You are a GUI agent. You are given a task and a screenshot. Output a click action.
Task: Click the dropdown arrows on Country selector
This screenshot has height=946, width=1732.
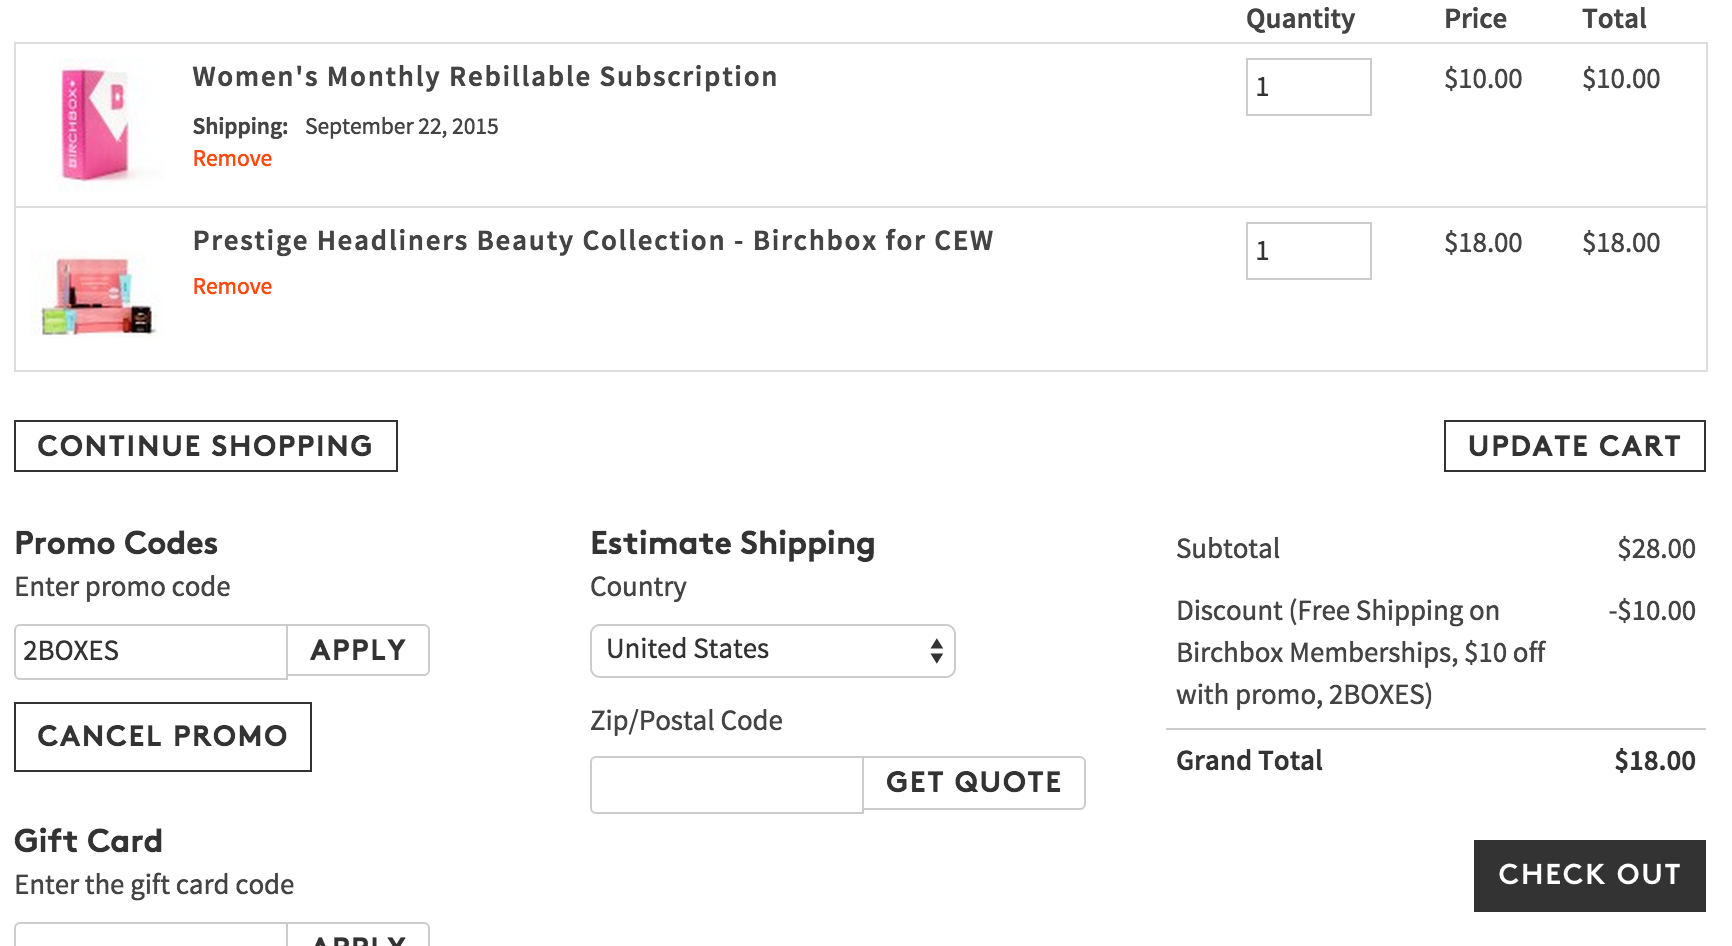click(936, 651)
